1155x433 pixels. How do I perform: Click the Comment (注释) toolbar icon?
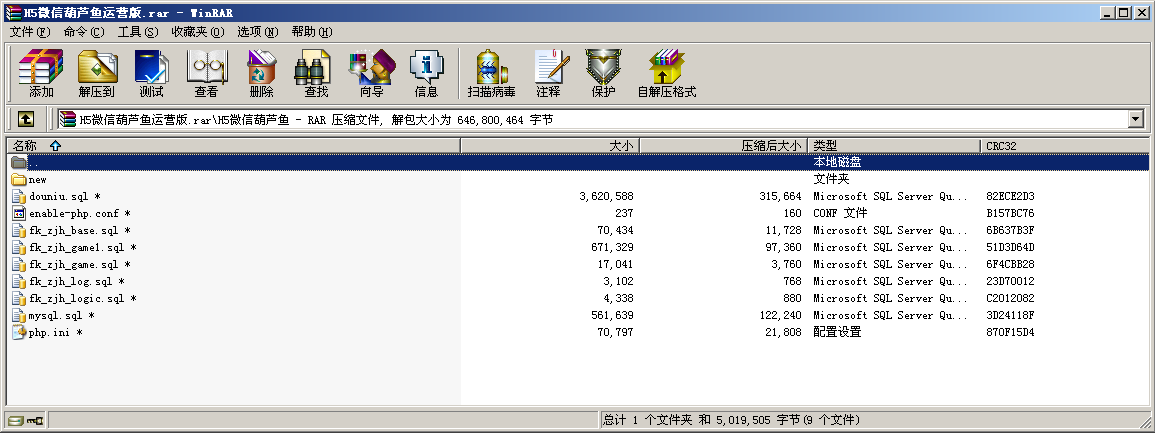[x=548, y=74]
